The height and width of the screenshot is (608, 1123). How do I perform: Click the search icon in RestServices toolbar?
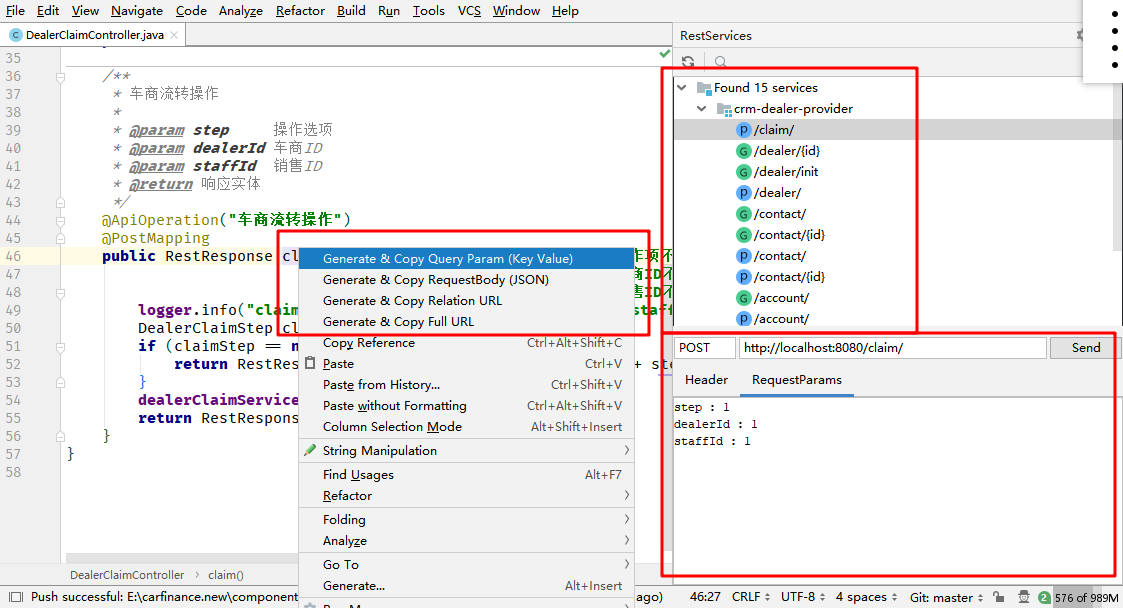(x=720, y=62)
